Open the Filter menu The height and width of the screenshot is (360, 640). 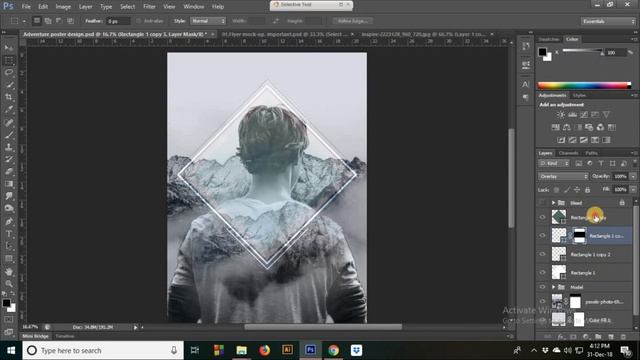149,7
